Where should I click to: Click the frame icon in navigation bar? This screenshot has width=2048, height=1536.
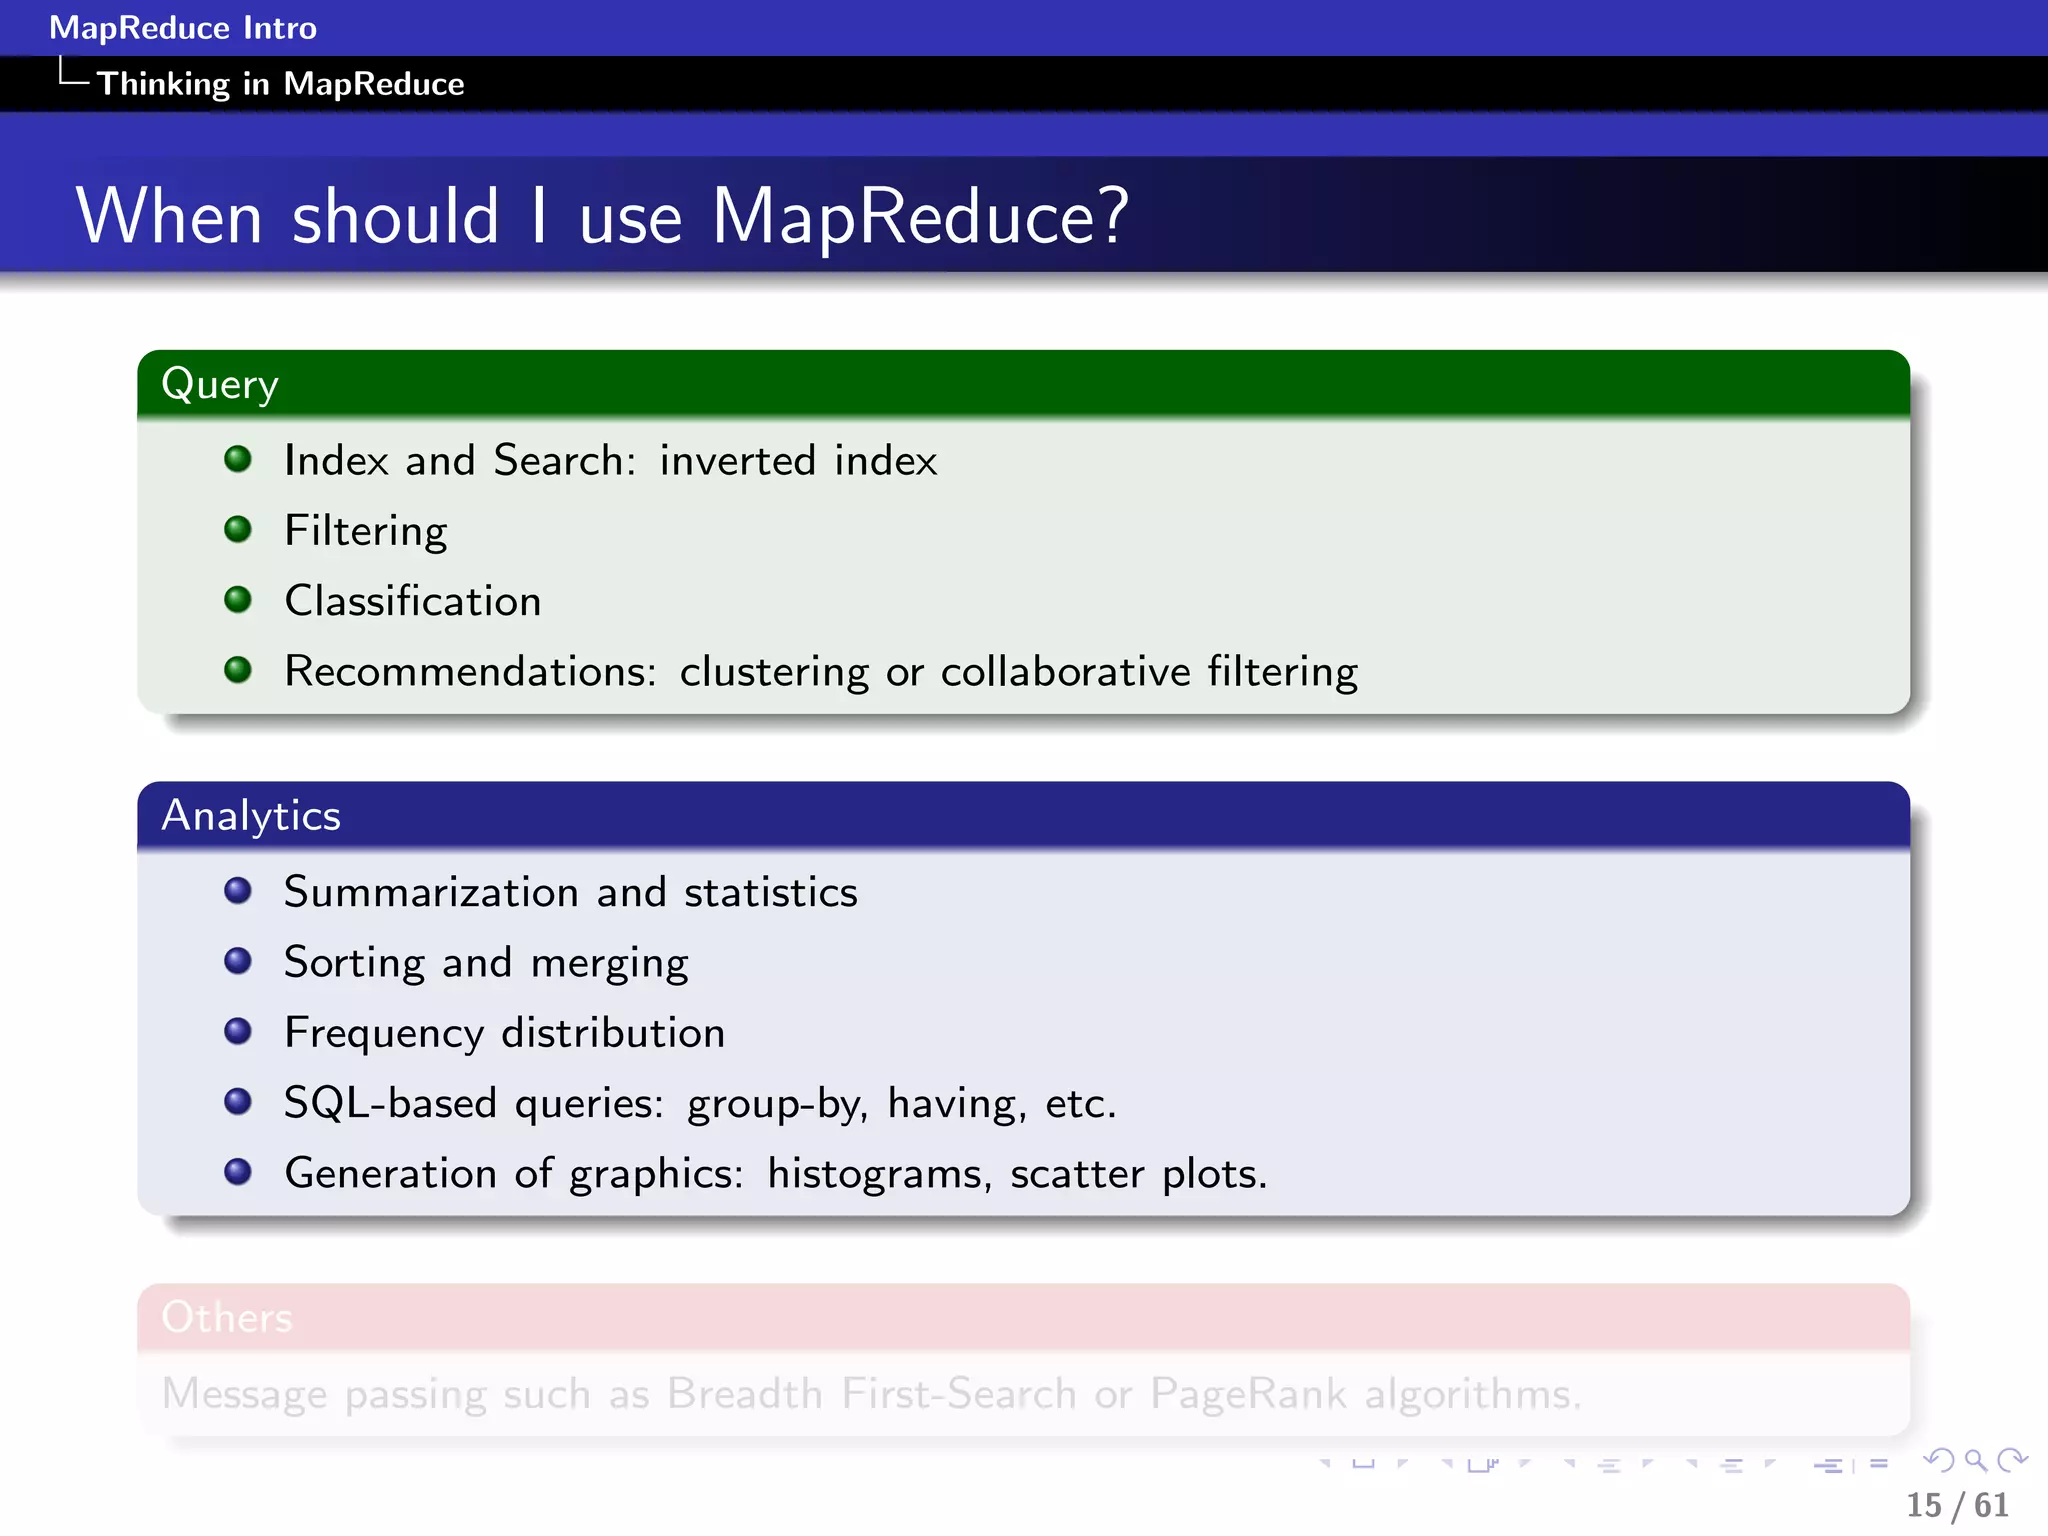tap(1484, 1464)
